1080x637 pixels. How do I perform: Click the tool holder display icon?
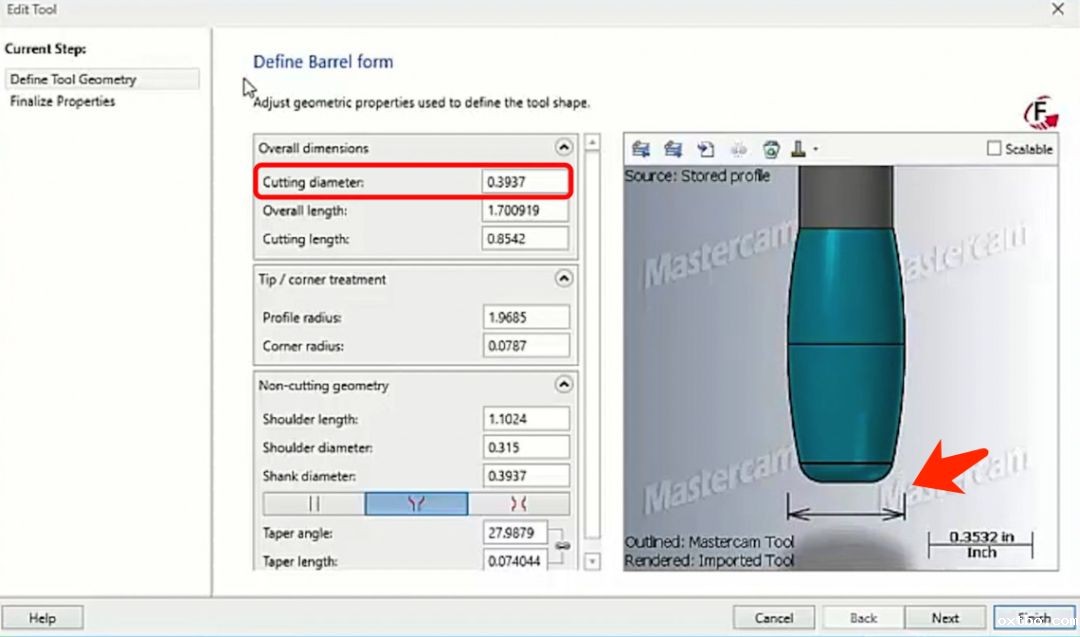point(799,149)
